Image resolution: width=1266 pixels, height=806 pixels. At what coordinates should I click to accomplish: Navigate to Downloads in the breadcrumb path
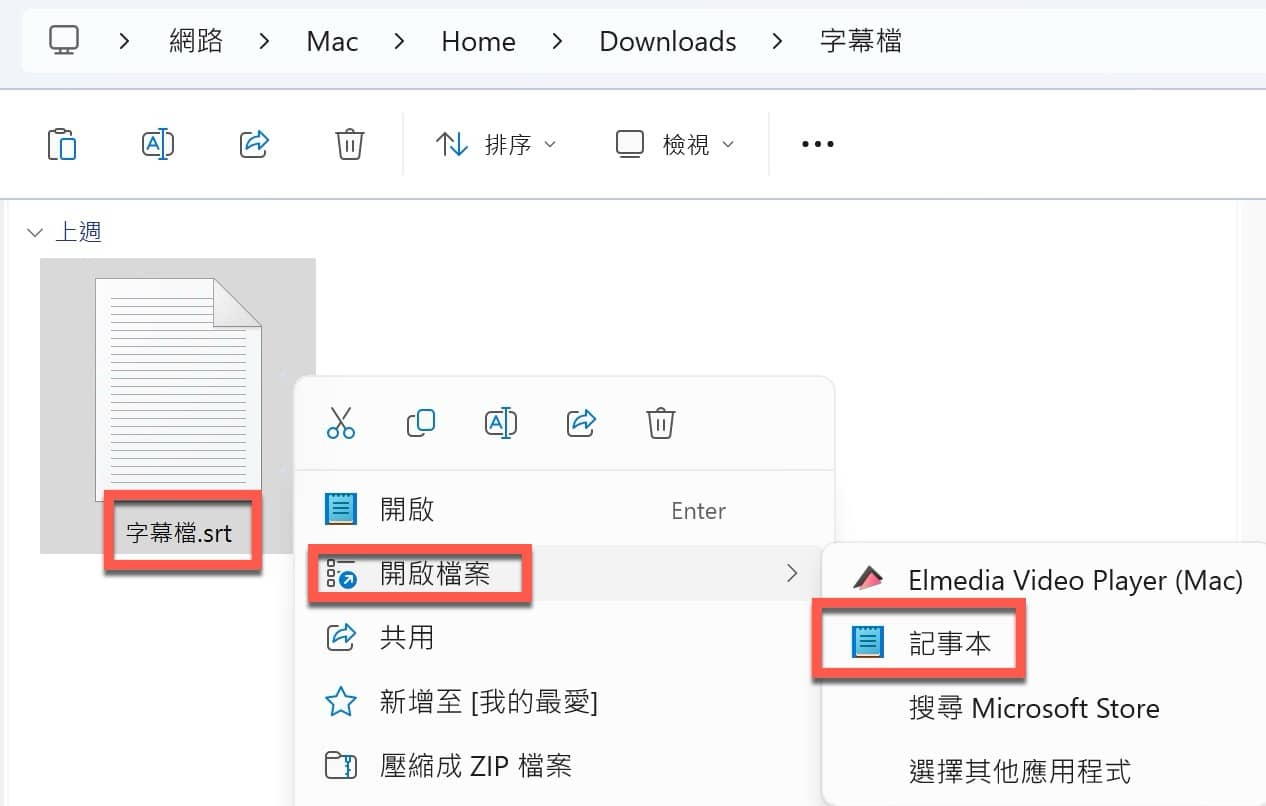point(667,42)
